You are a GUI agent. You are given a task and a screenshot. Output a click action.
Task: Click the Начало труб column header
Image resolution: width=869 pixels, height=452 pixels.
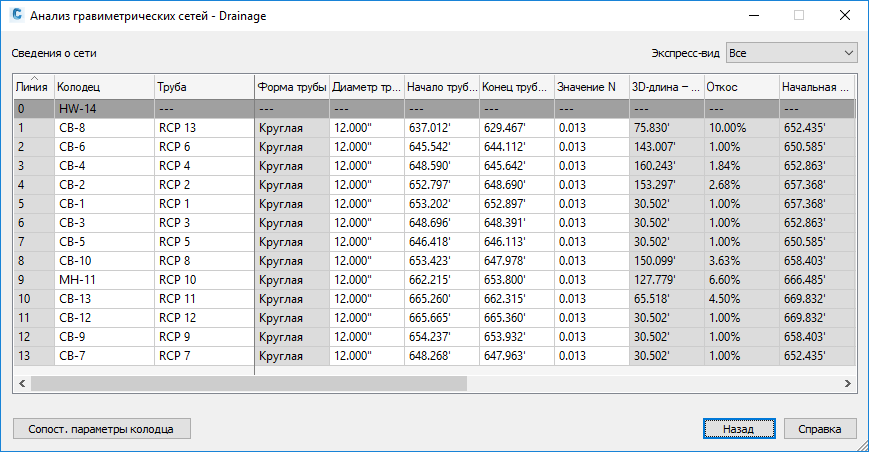(x=442, y=87)
